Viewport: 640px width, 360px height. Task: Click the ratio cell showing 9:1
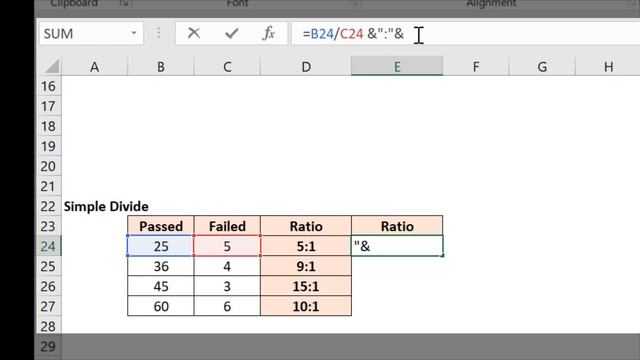[x=306, y=266]
